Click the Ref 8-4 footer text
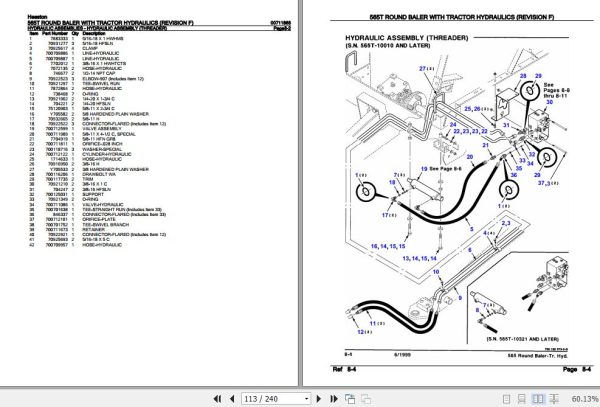This screenshot has width=600, height=407. click(344, 369)
